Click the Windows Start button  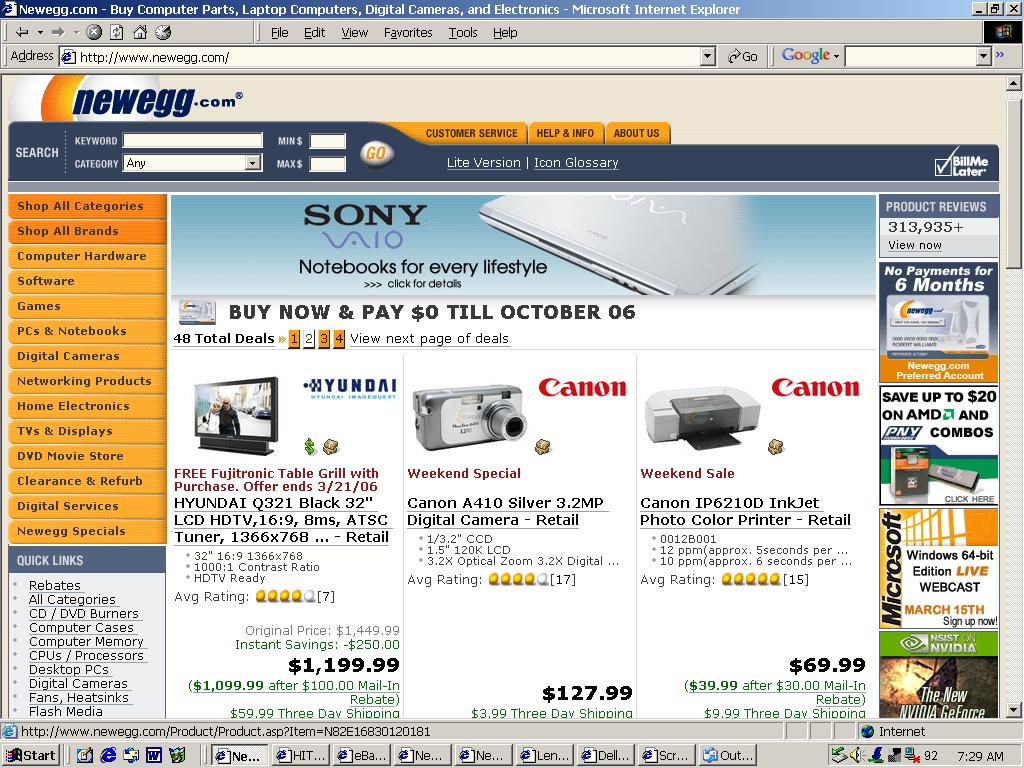31,756
